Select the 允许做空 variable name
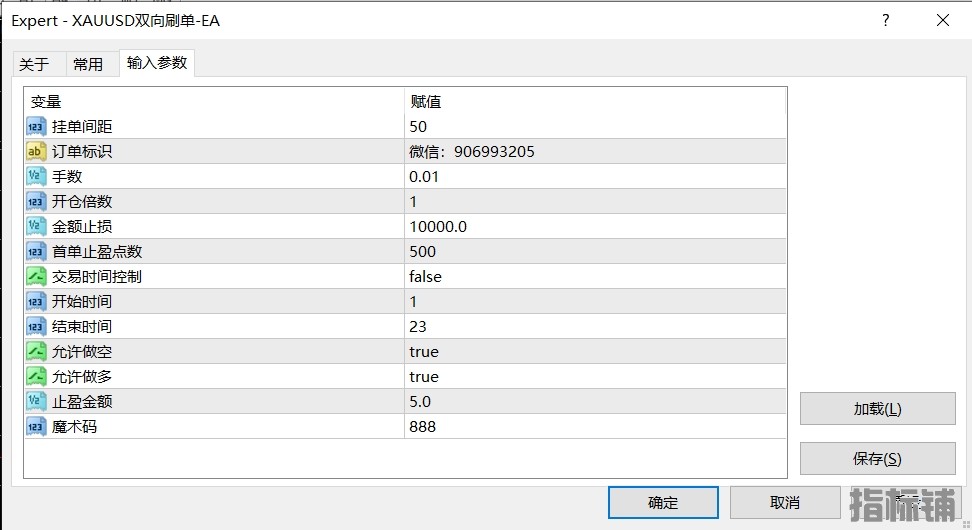The height and width of the screenshot is (530, 972). [x=82, y=351]
